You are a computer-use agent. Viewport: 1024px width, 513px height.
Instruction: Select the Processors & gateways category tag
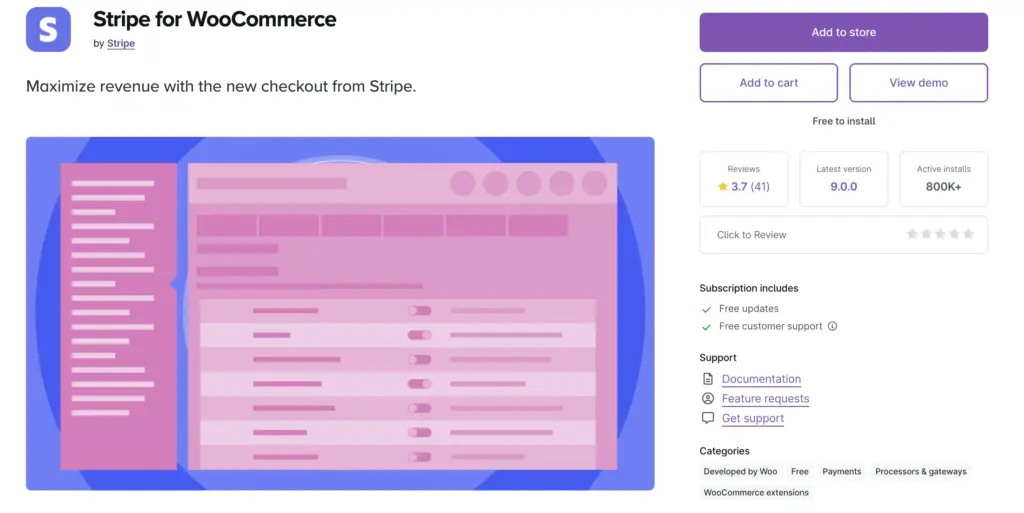pyautogui.click(x=920, y=471)
